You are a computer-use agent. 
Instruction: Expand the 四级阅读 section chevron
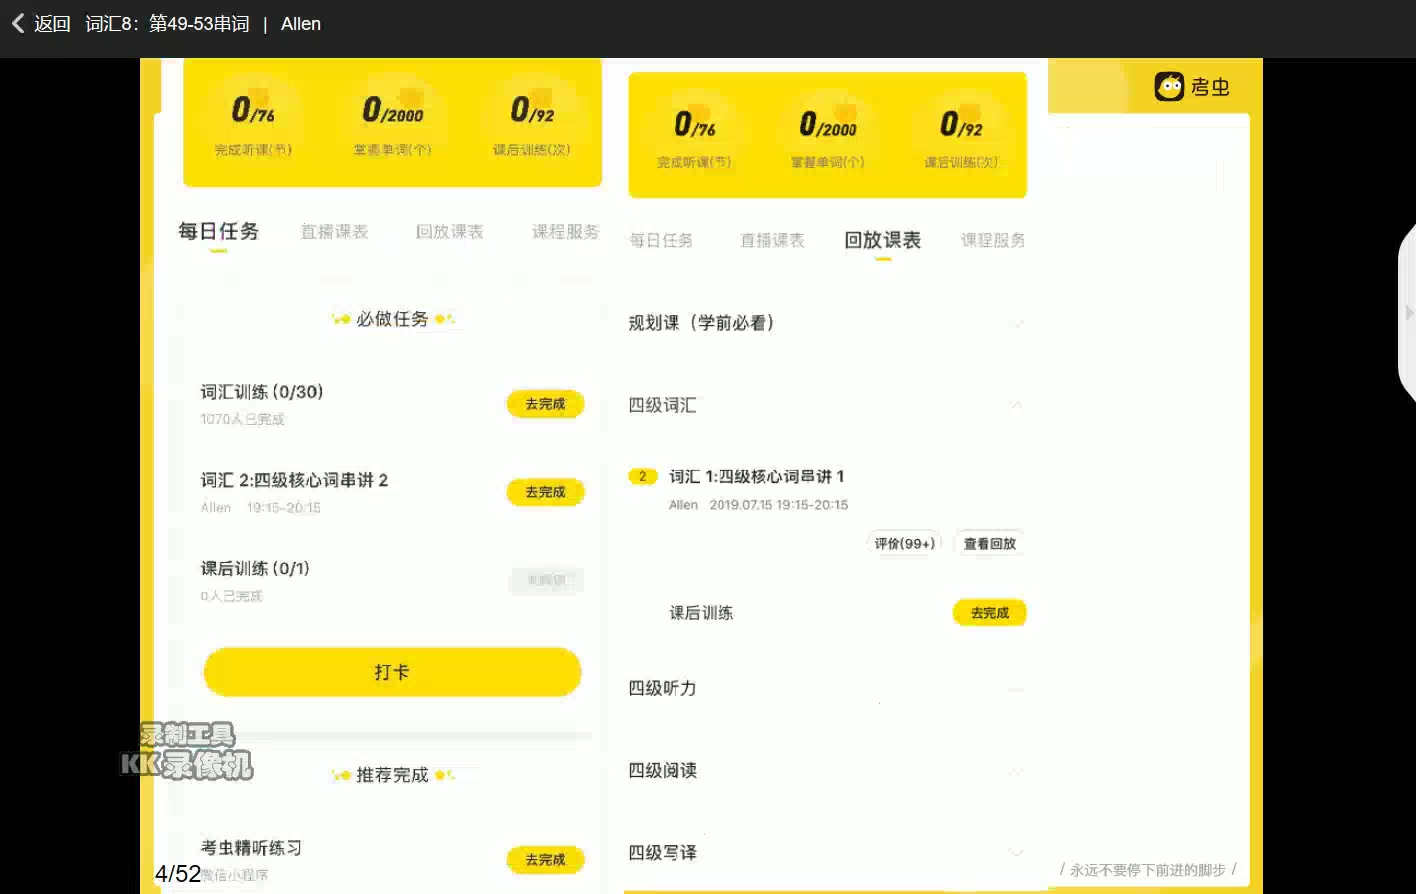[1016, 771]
